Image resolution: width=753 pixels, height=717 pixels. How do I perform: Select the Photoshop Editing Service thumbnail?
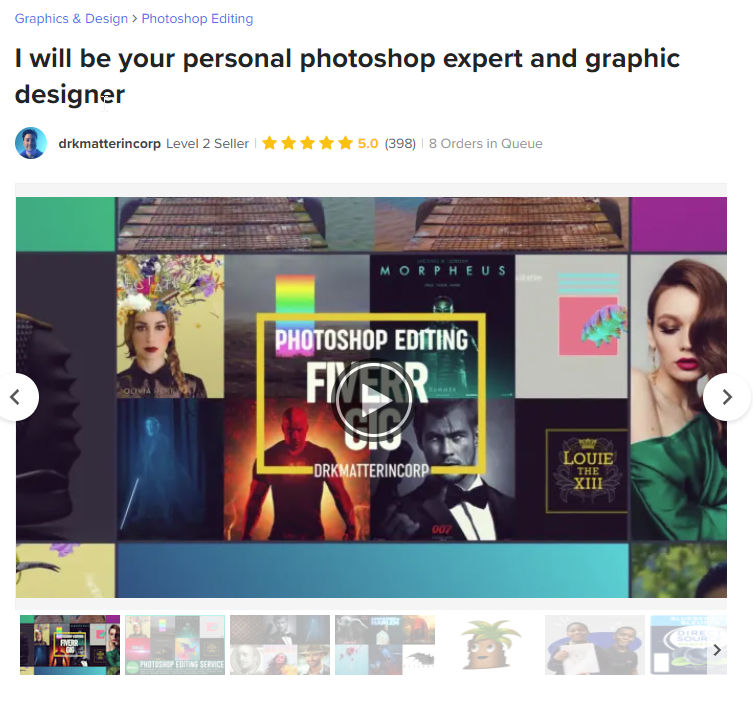pos(175,645)
